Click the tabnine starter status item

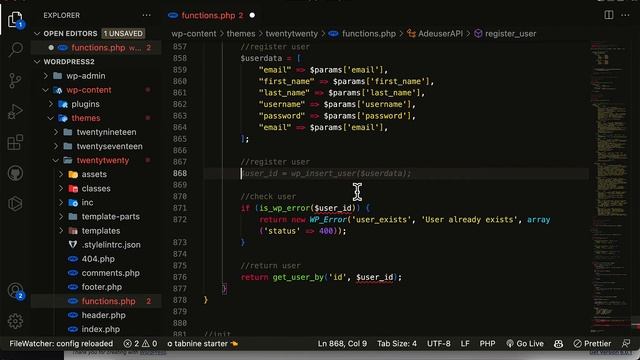pyautogui.click(x=202, y=344)
